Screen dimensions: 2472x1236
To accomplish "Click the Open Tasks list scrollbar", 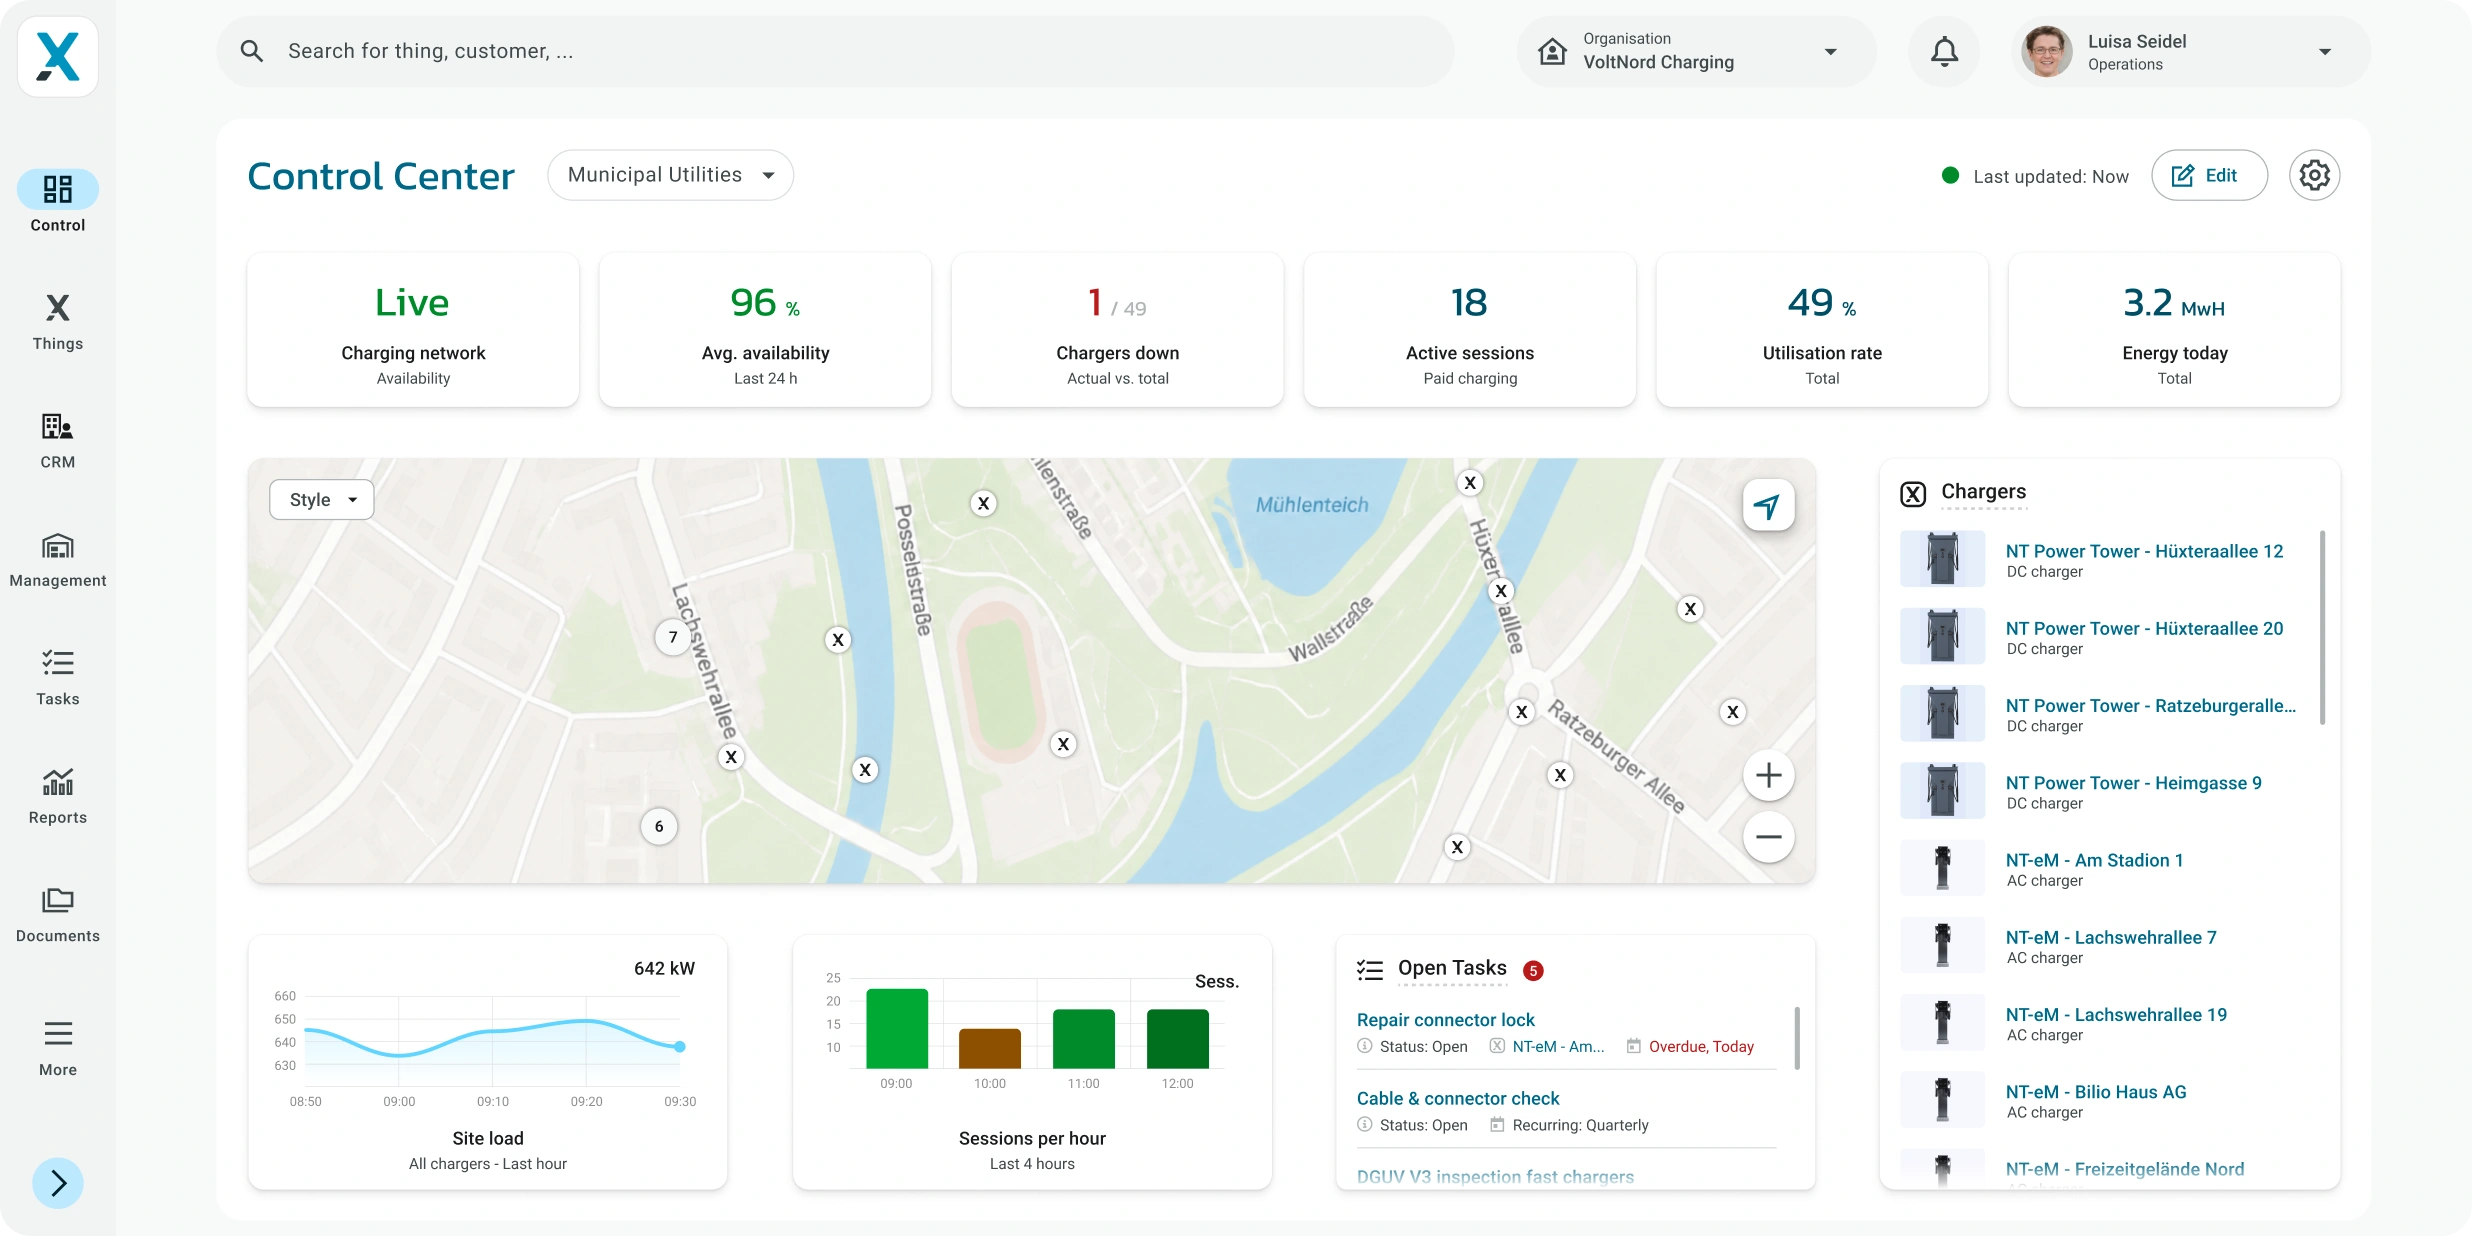I will (1797, 1038).
